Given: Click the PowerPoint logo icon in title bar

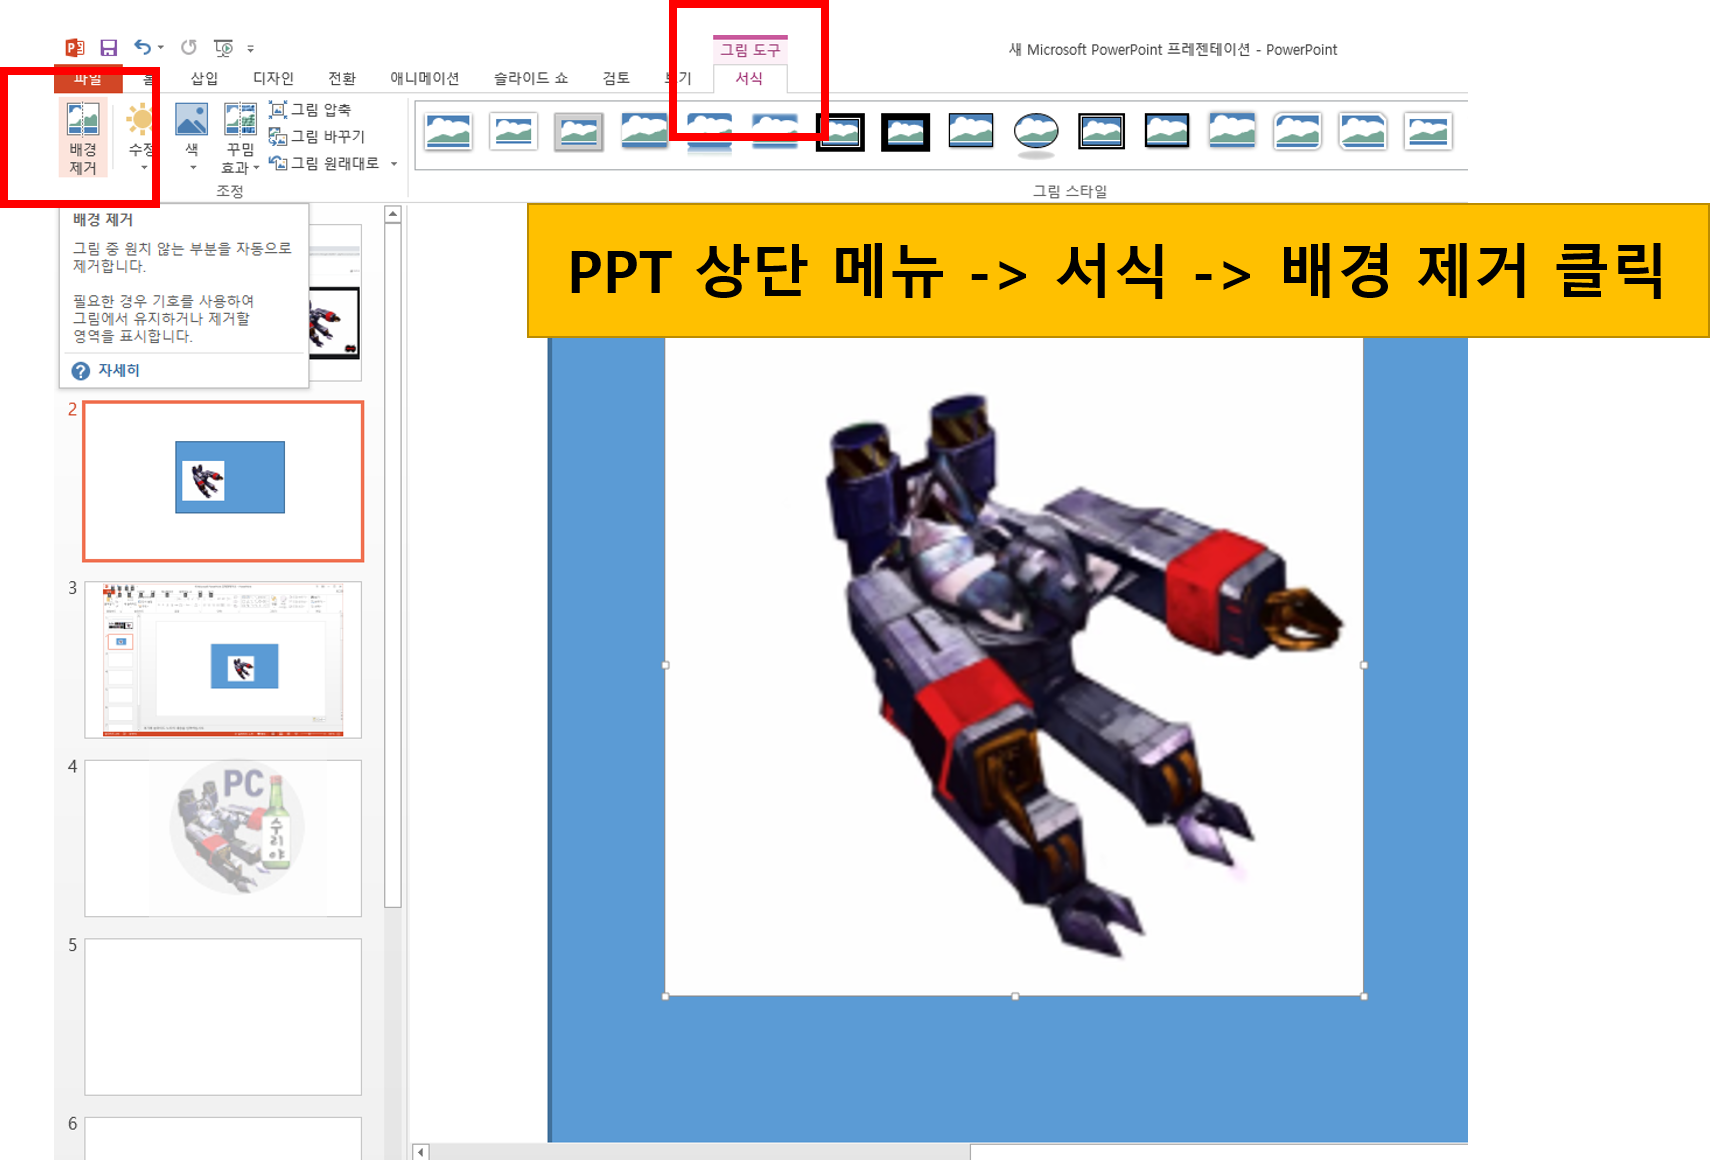Looking at the screenshot, I should pyautogui.click(x=74, y=47).
